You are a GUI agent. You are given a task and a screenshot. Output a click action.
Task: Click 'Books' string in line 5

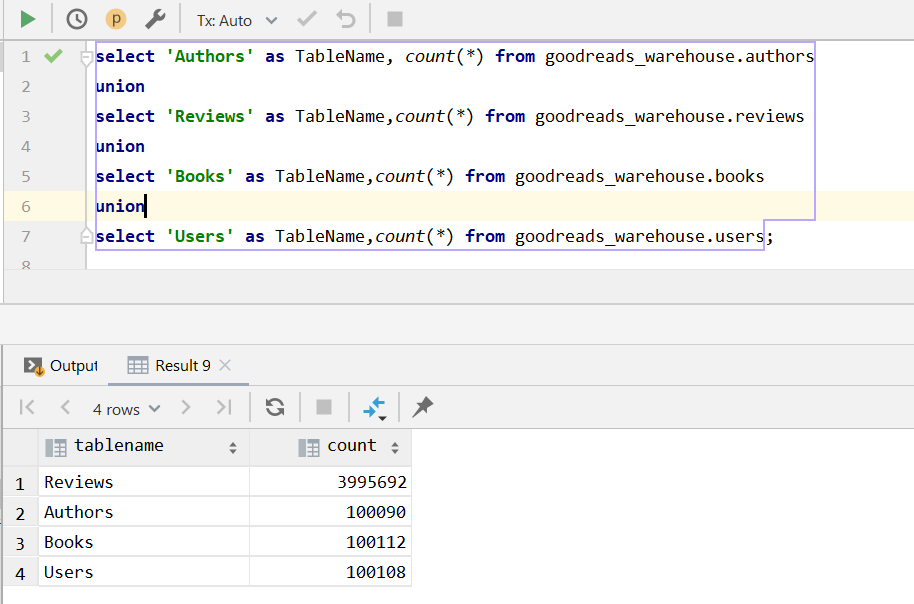(x=199, y=177)
